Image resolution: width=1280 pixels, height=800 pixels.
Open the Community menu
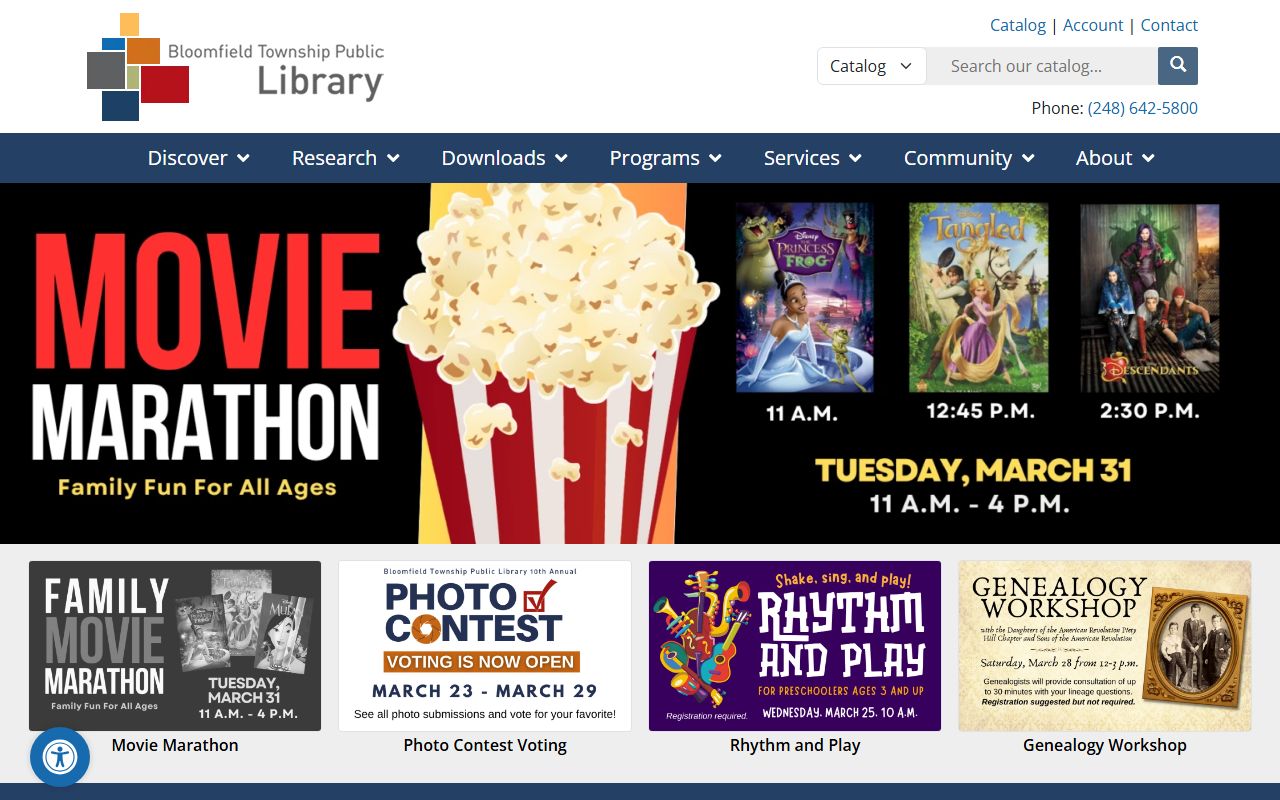pyautogui.click(x=968, y=158)
